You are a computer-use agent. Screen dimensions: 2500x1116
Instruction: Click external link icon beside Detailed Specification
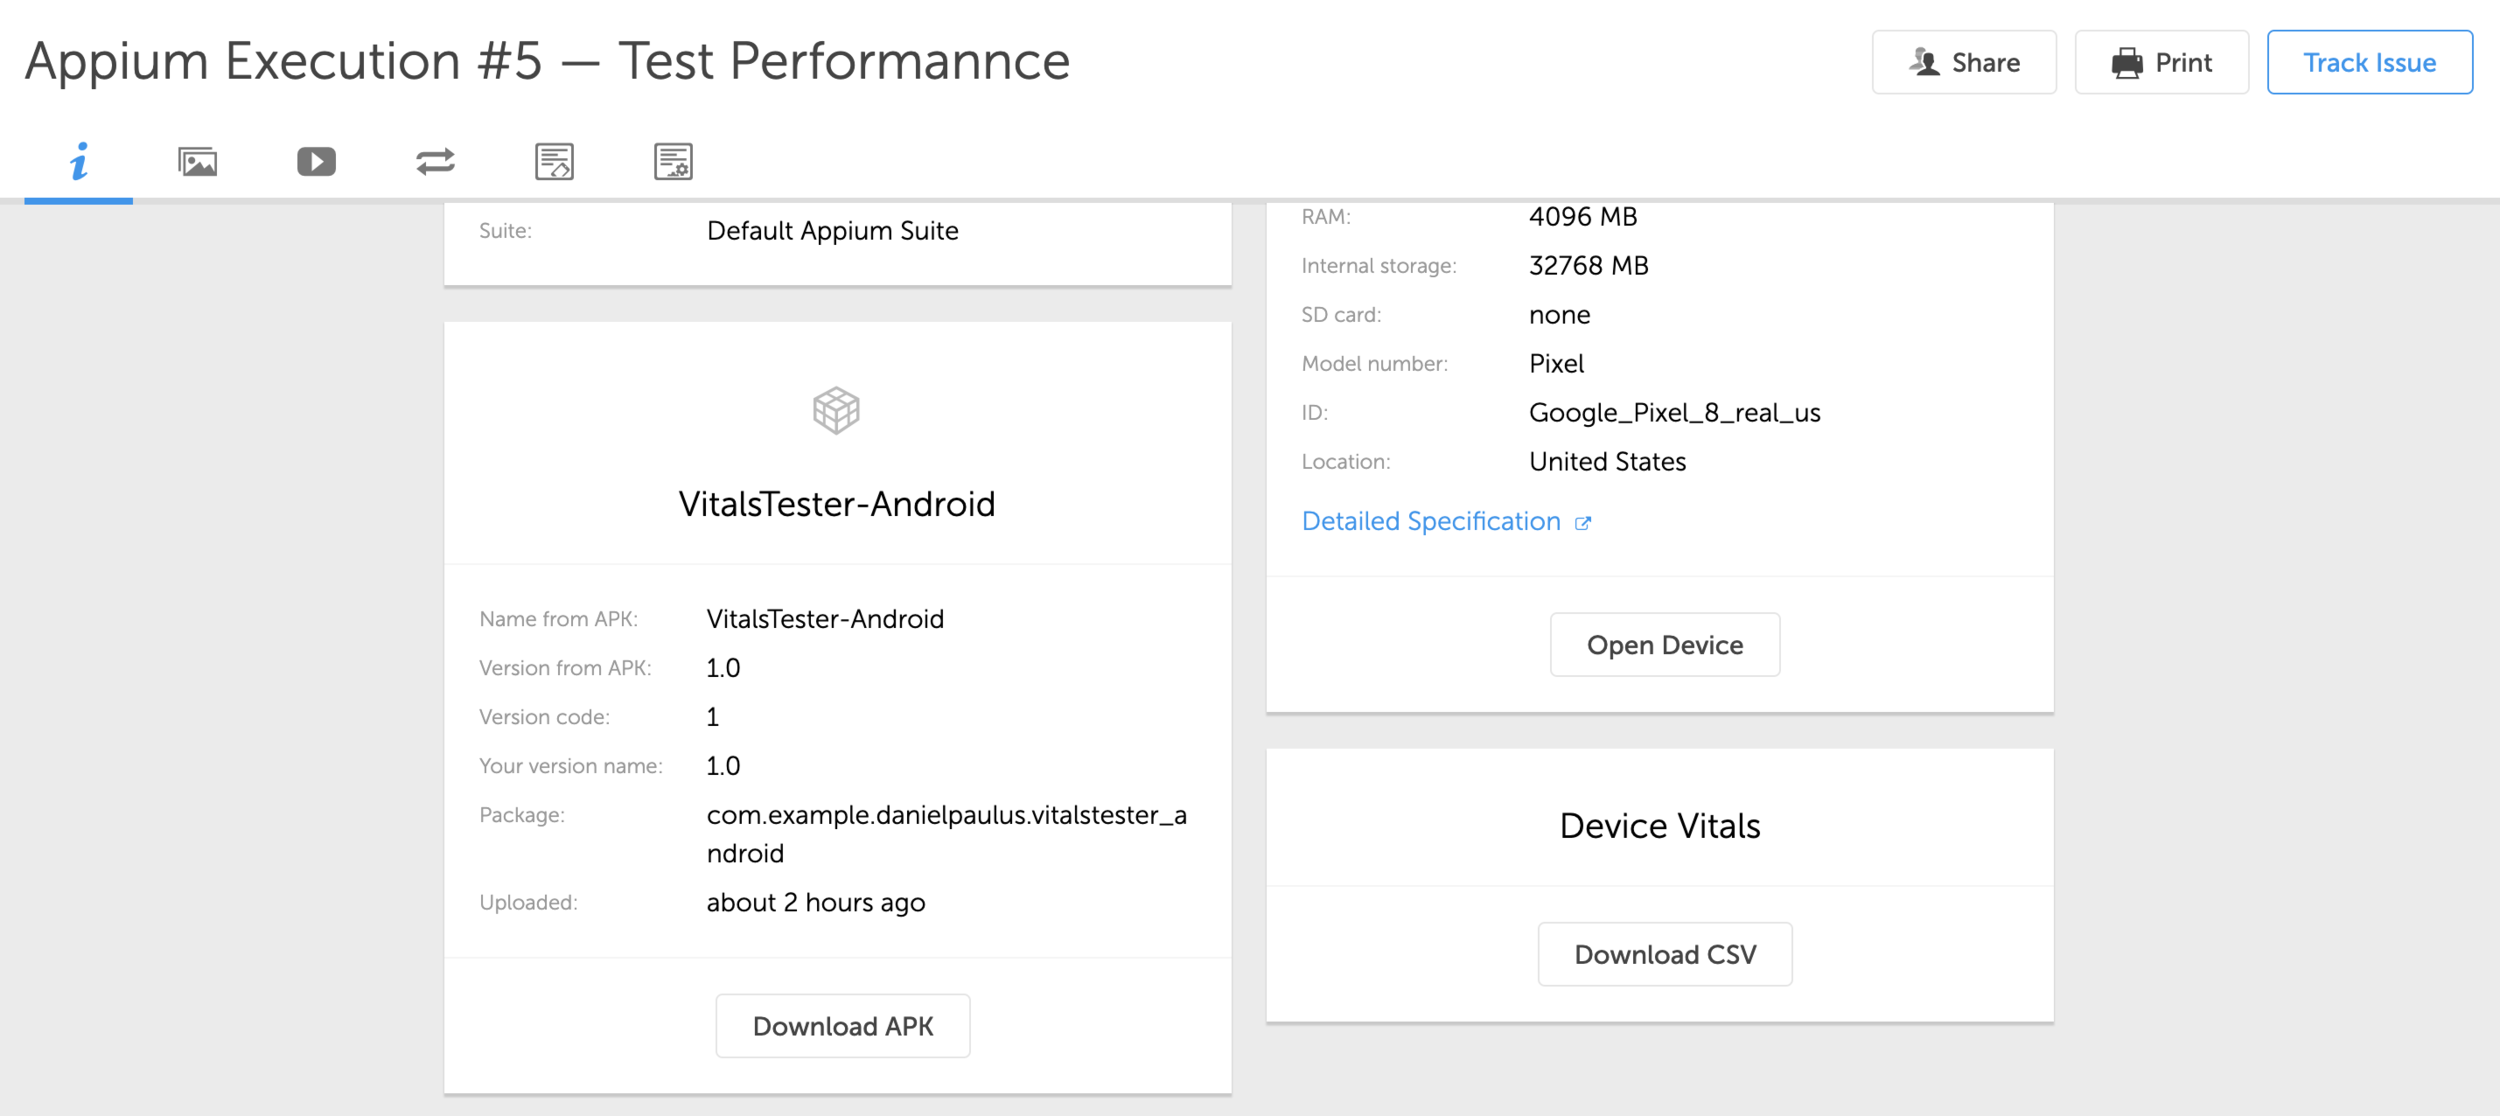coord(1583,523)
